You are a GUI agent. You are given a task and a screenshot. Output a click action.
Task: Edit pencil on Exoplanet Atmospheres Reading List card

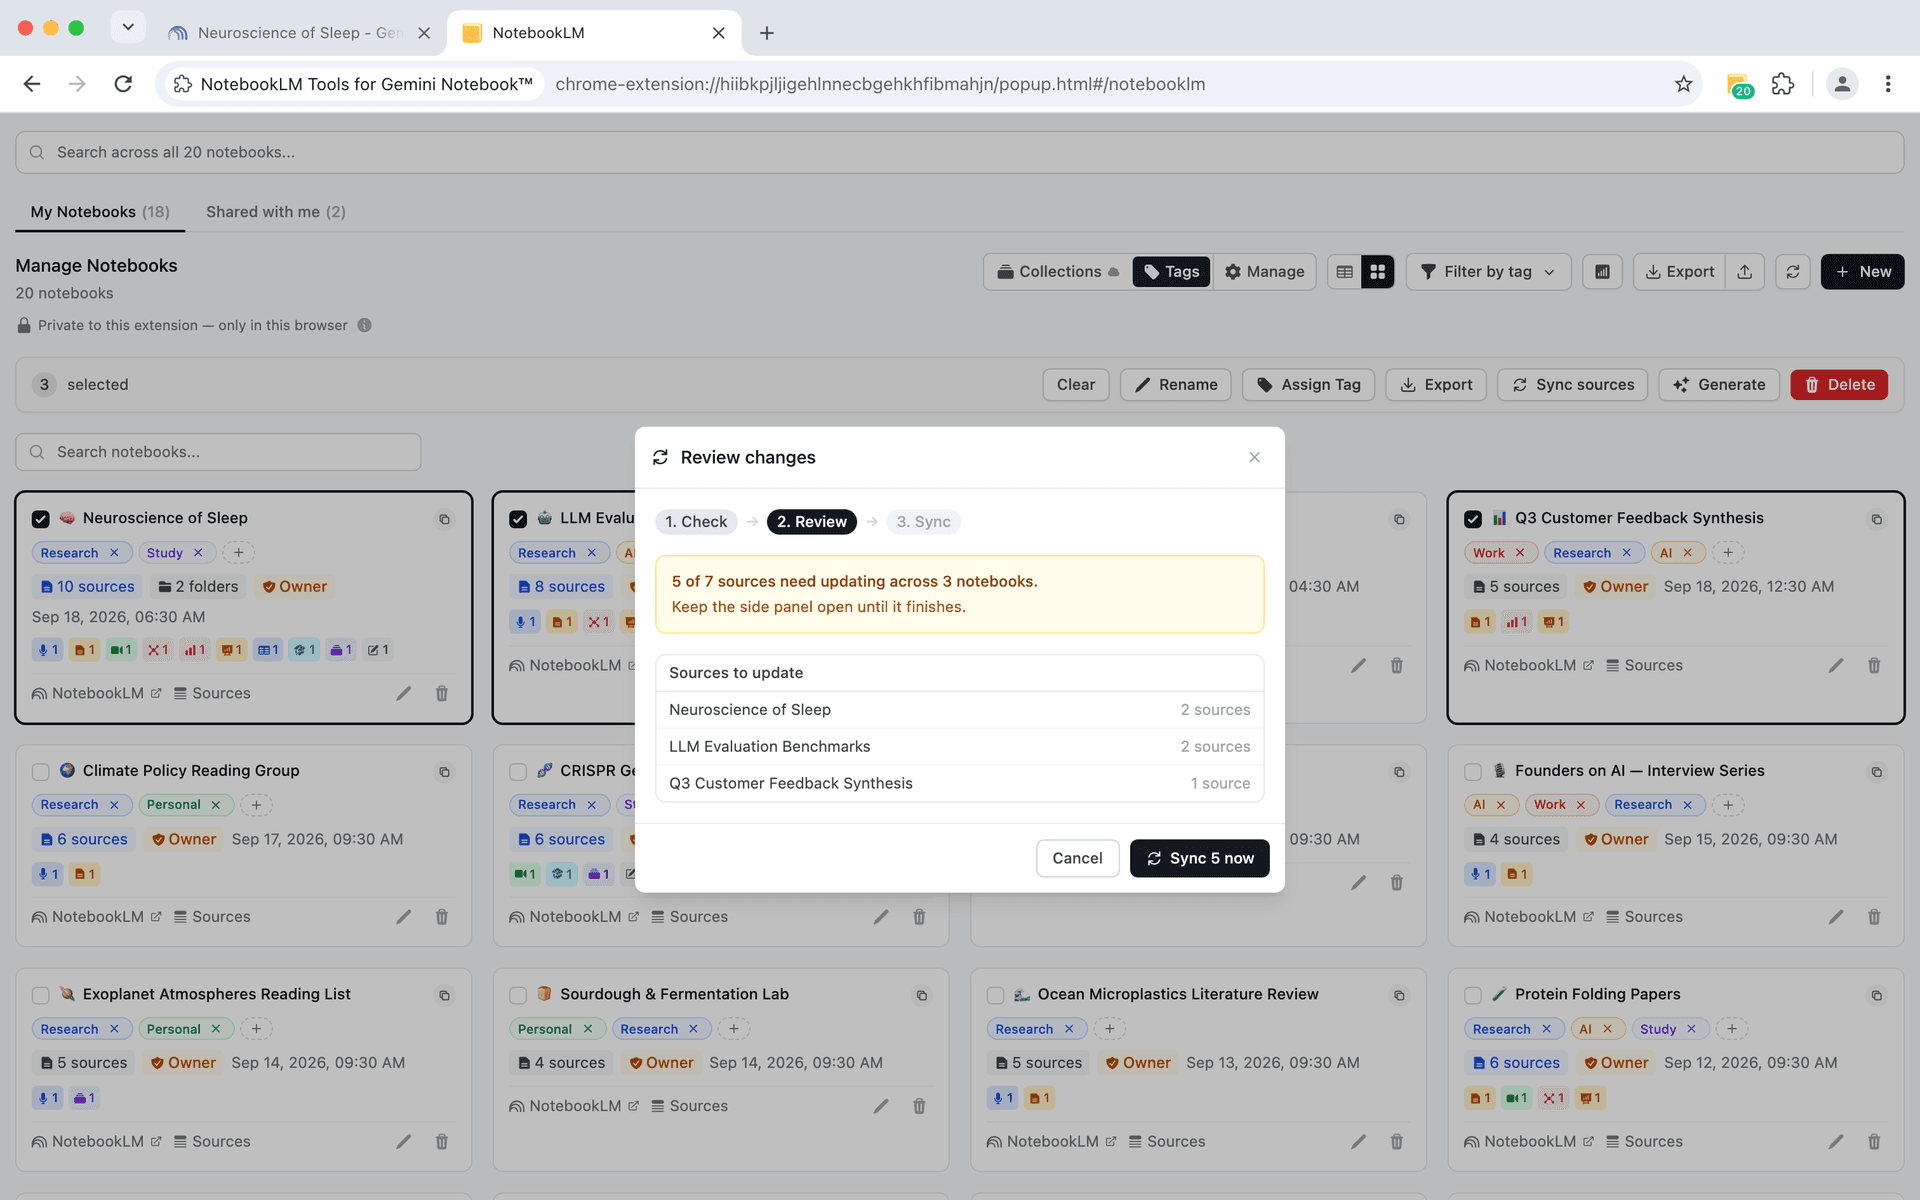404,1141
